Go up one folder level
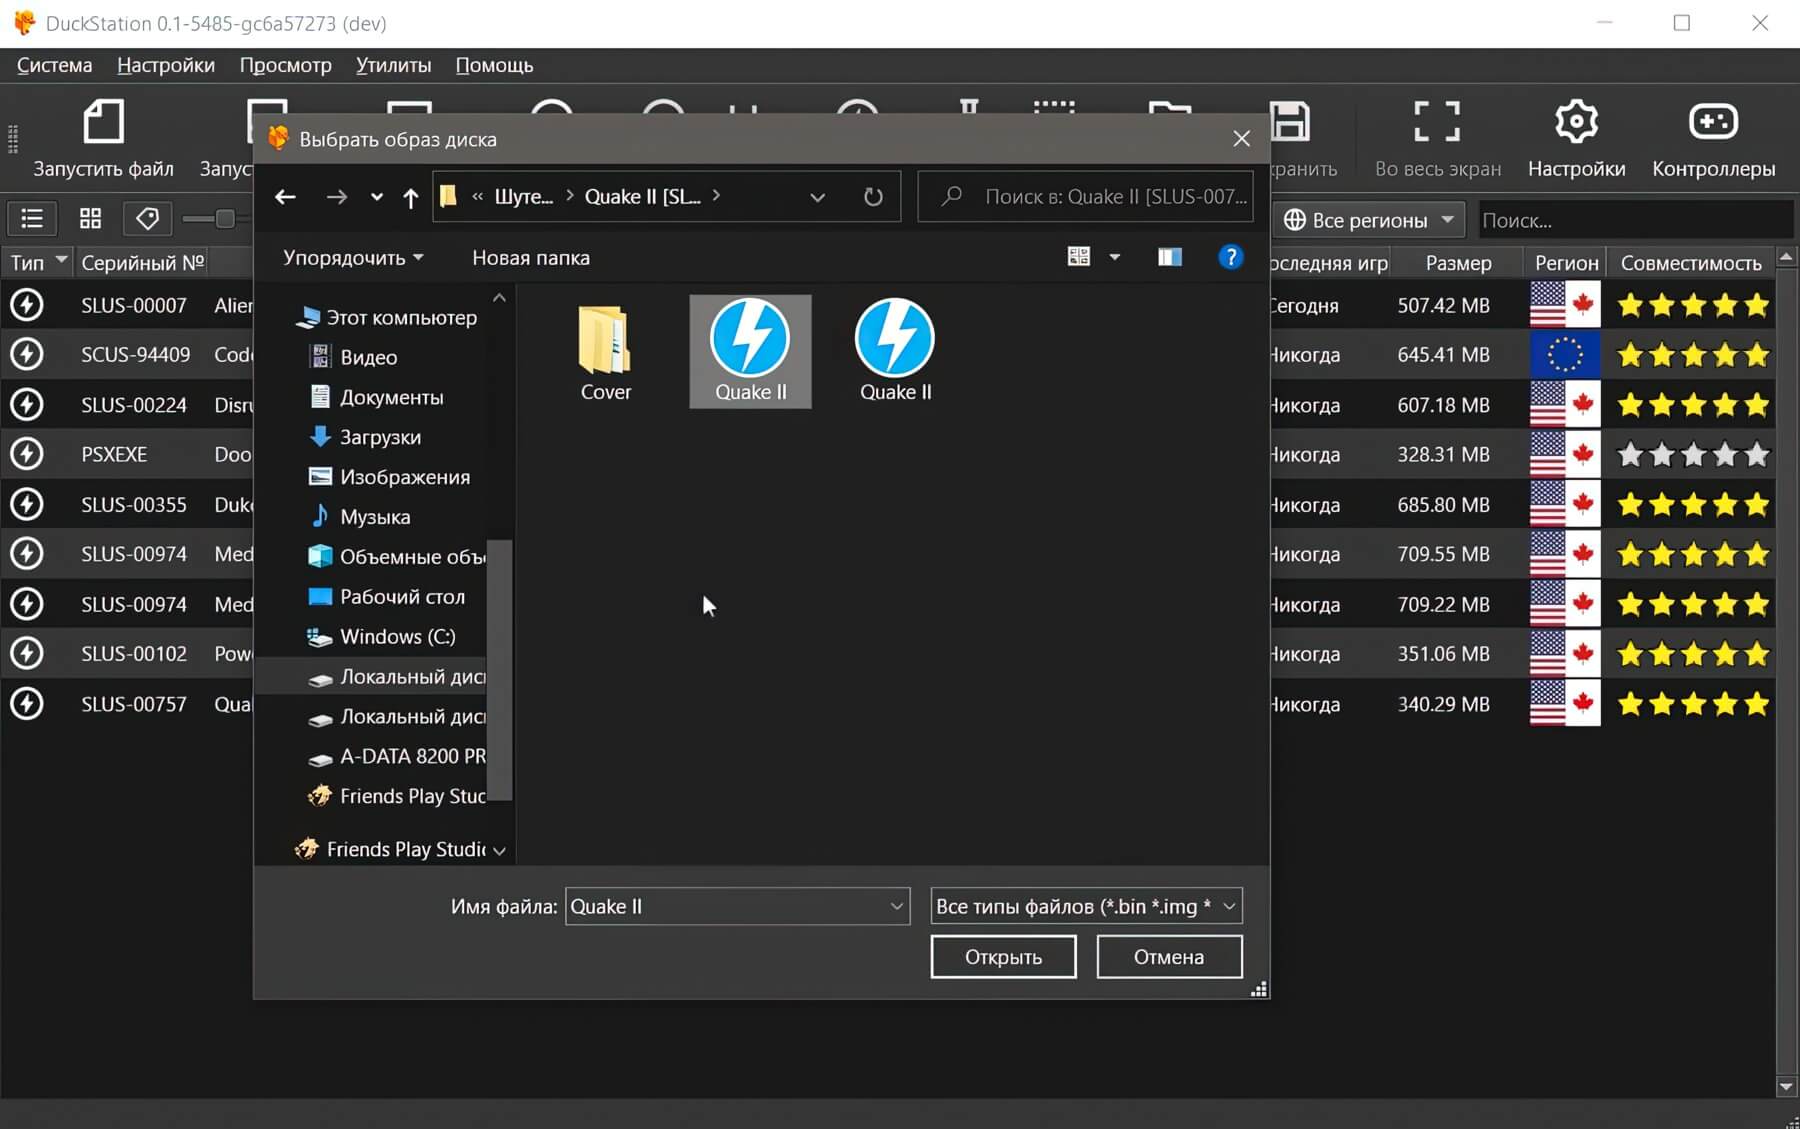The height and width of the screenshot is (1129, 1800). click(x=410, y=197)
